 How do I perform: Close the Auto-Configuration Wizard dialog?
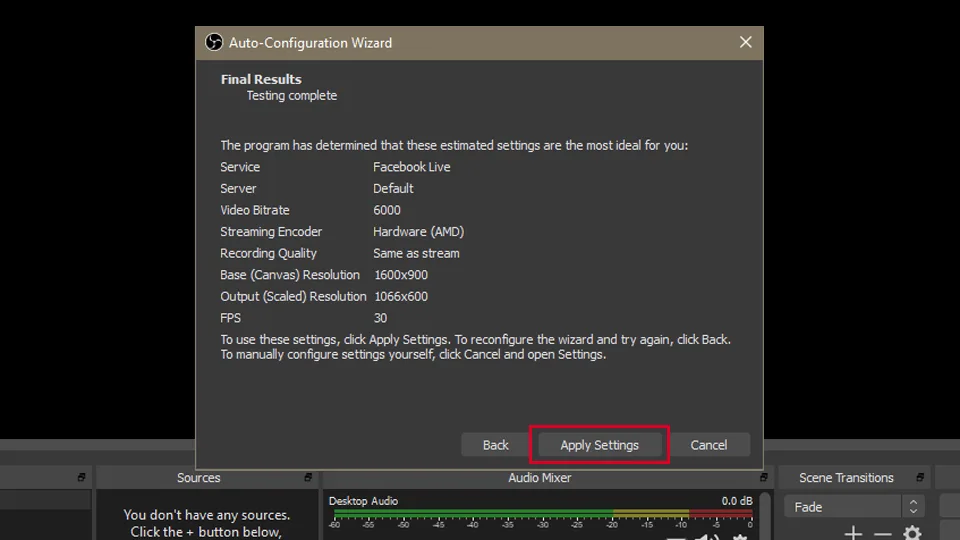[745, 42]
